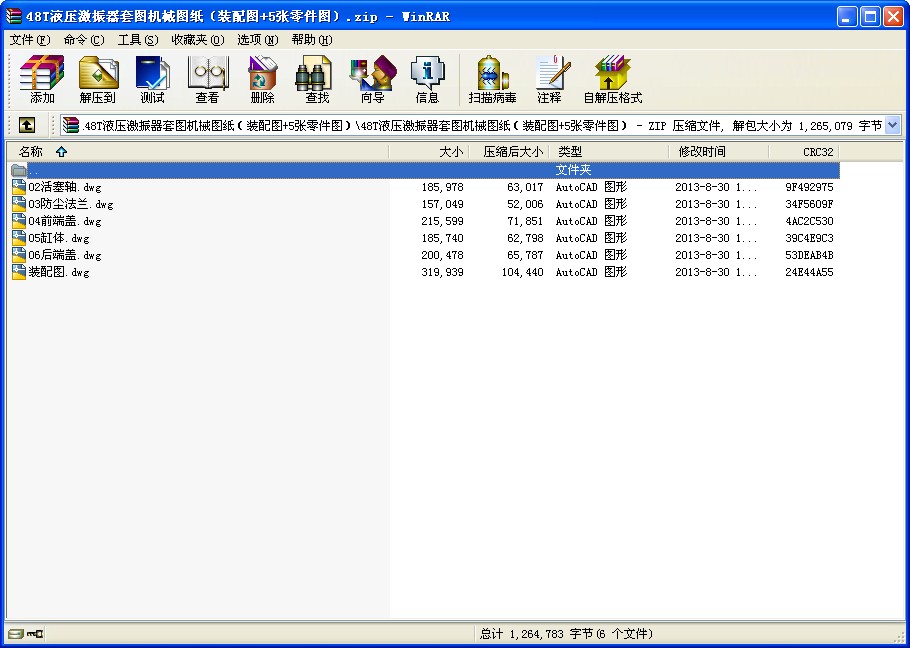Sort by CRC32 column header
Image resolution: width=910 pixels, height=648 pixels.
pos(804,152)
